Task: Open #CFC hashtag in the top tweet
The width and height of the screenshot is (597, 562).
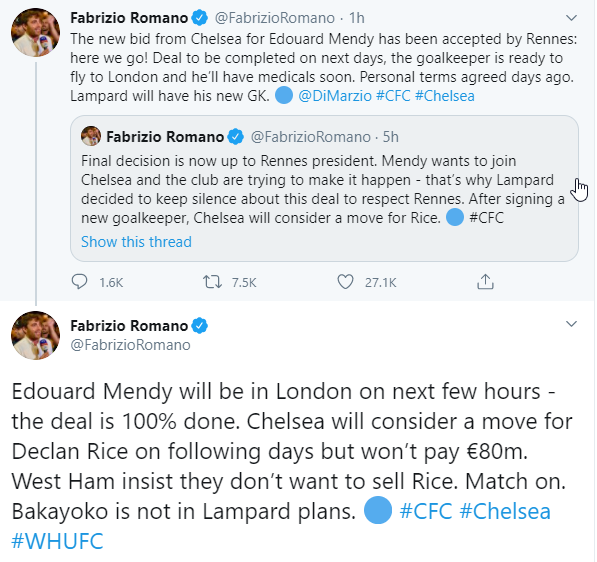Action: point(393,96)
